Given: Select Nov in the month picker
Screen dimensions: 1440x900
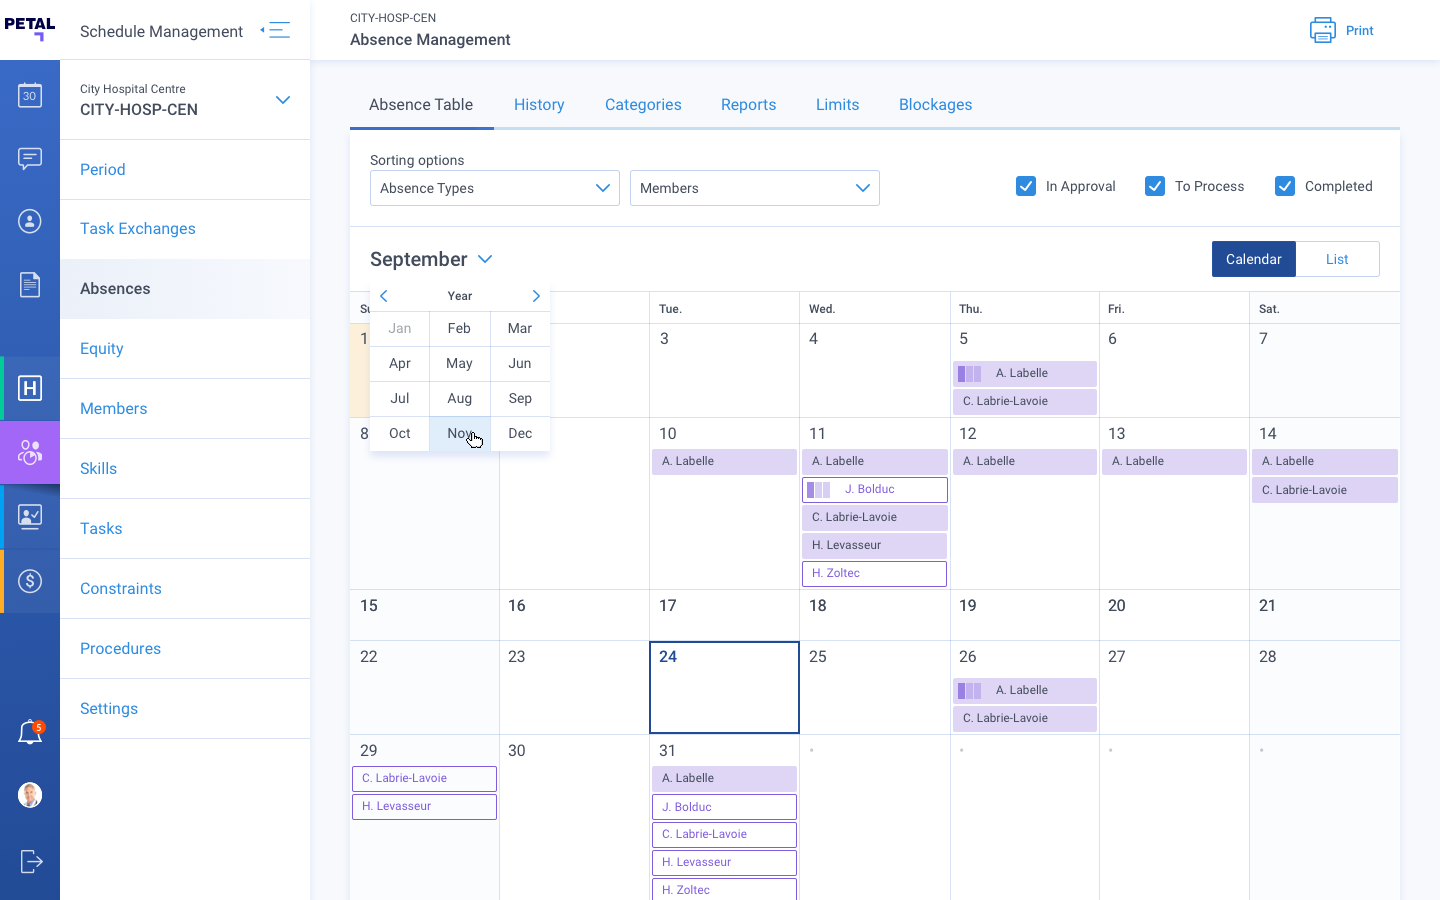Looking at the screenshot, I should point(460,433).
